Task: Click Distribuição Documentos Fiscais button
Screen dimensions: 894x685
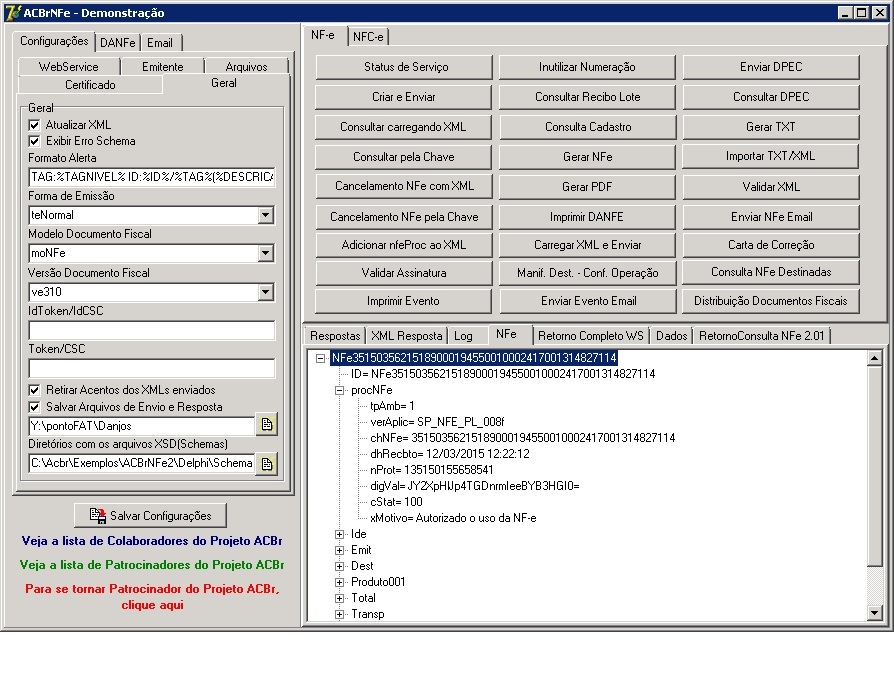Action: (771, 301)
